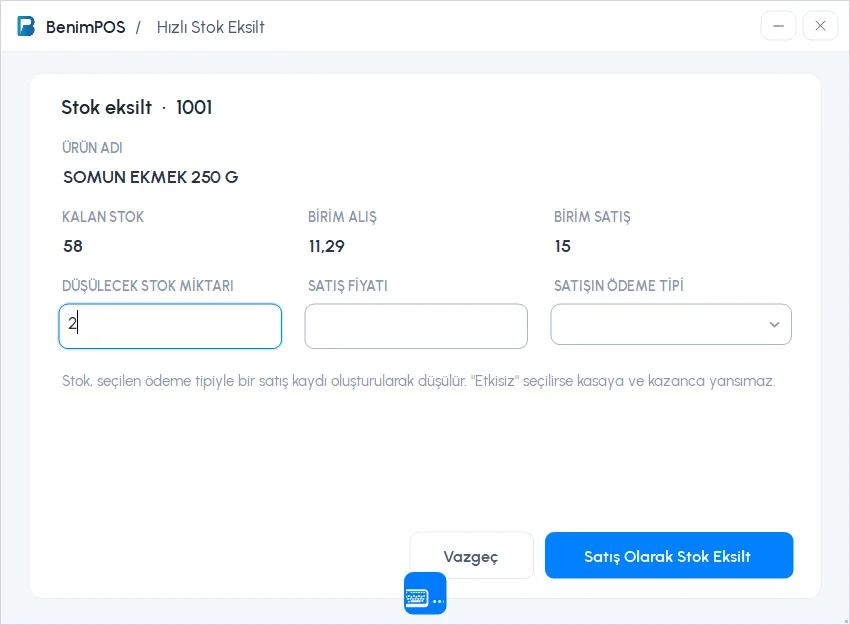The width and height of the screenshot is (850, 625).
Task: Click the Etkisiz help note text
Action: [418, 381]
